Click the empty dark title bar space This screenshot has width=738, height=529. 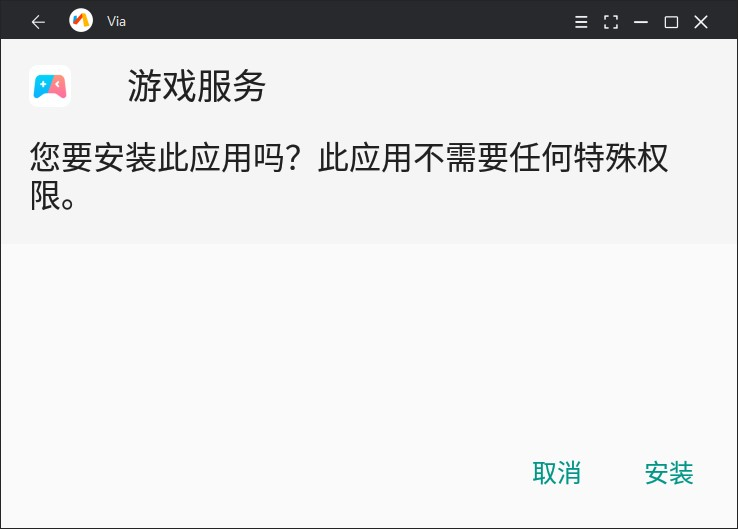(348, 21)
